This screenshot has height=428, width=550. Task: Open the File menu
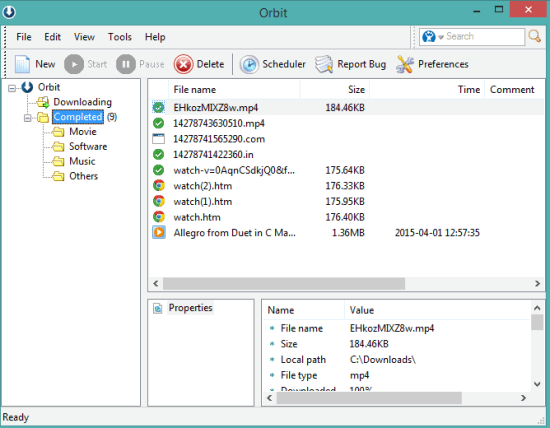(x=24, y=37)
